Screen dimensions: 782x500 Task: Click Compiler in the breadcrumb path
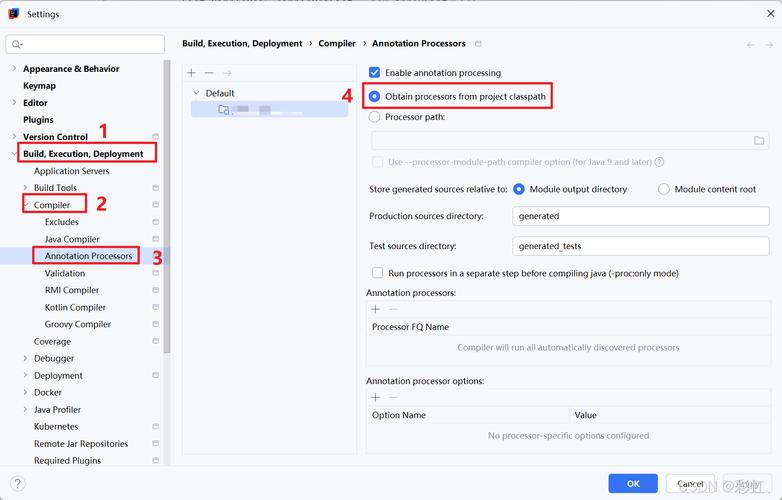tap(337, 44)
